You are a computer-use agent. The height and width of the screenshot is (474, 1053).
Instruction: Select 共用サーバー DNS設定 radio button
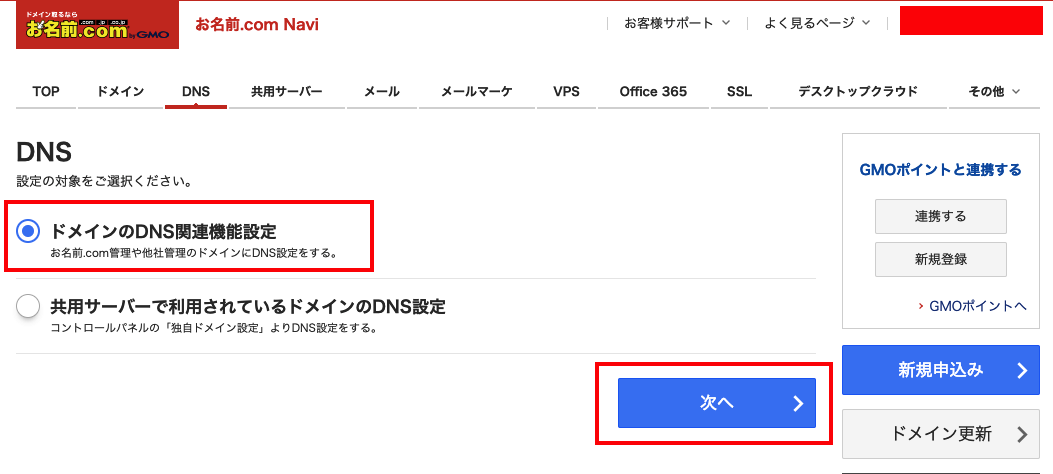click(x=28, y=307)
